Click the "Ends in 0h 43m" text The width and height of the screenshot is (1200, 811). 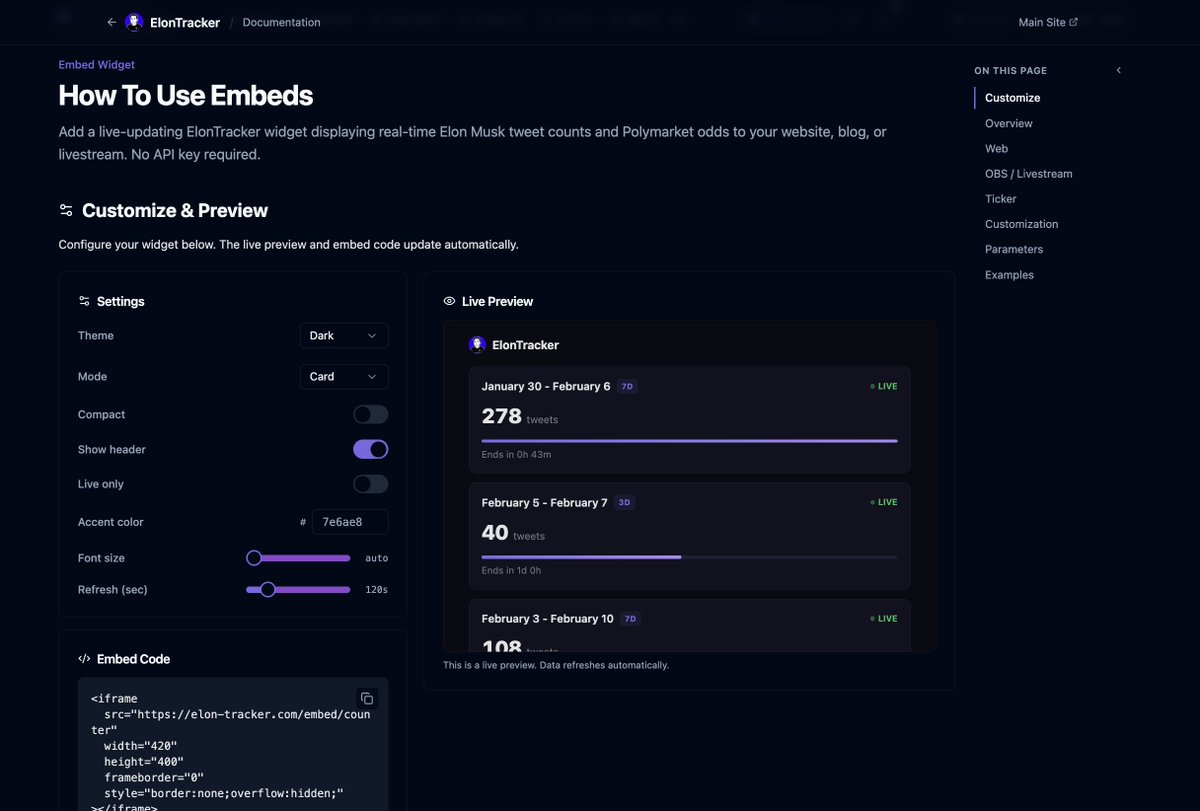[516, 455]
